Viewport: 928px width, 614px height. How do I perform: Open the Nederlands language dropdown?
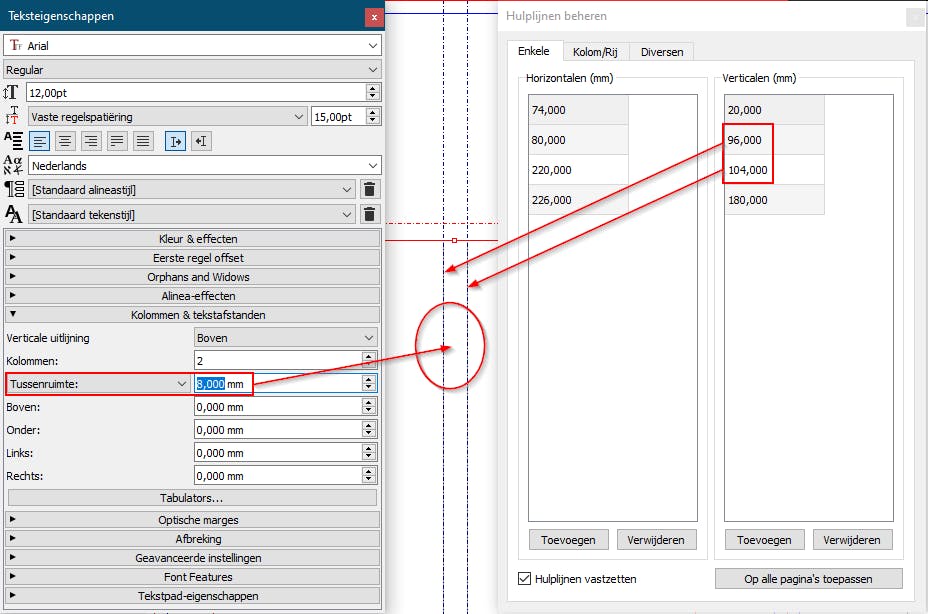click(x=204, y=166)
